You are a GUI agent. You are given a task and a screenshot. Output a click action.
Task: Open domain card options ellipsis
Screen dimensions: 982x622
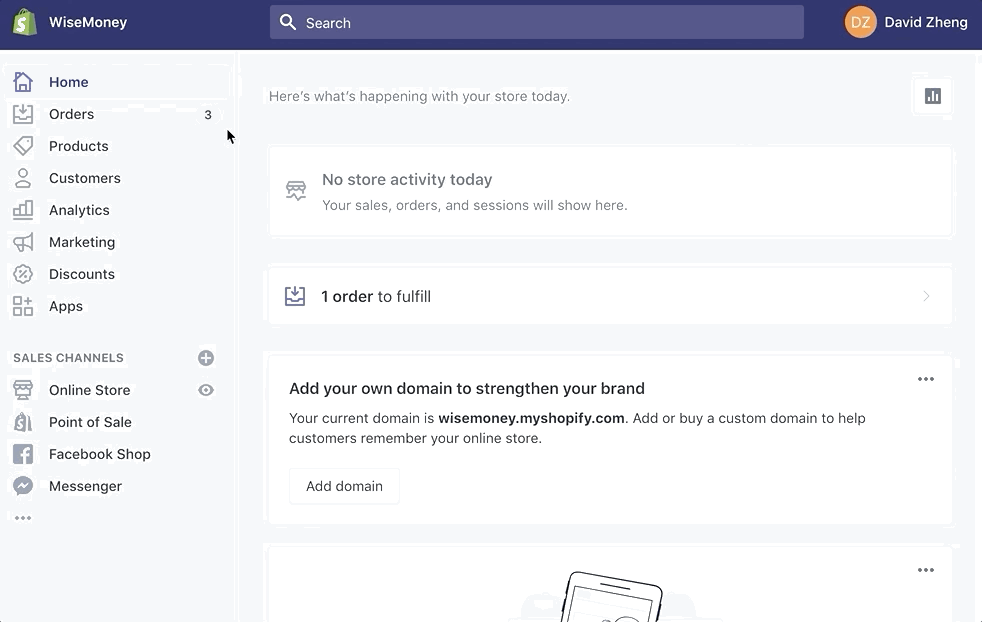click(926, 379)
